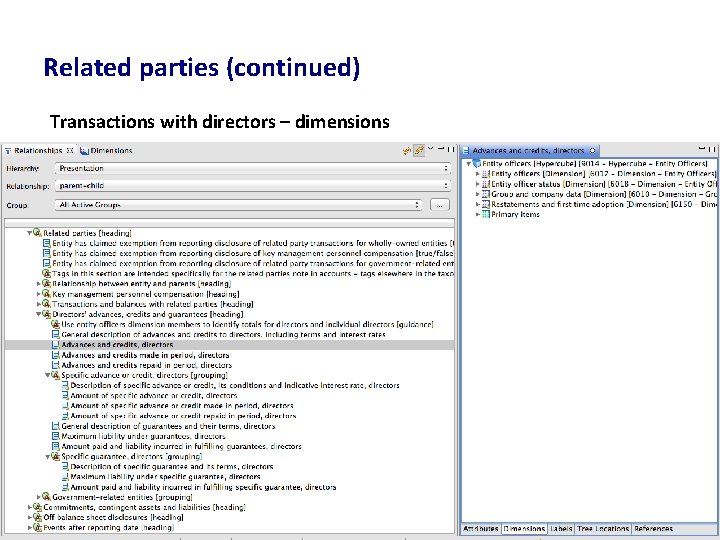Expand Entity officer status Dimension node
The image size is (720, 540).
(478, 184)
